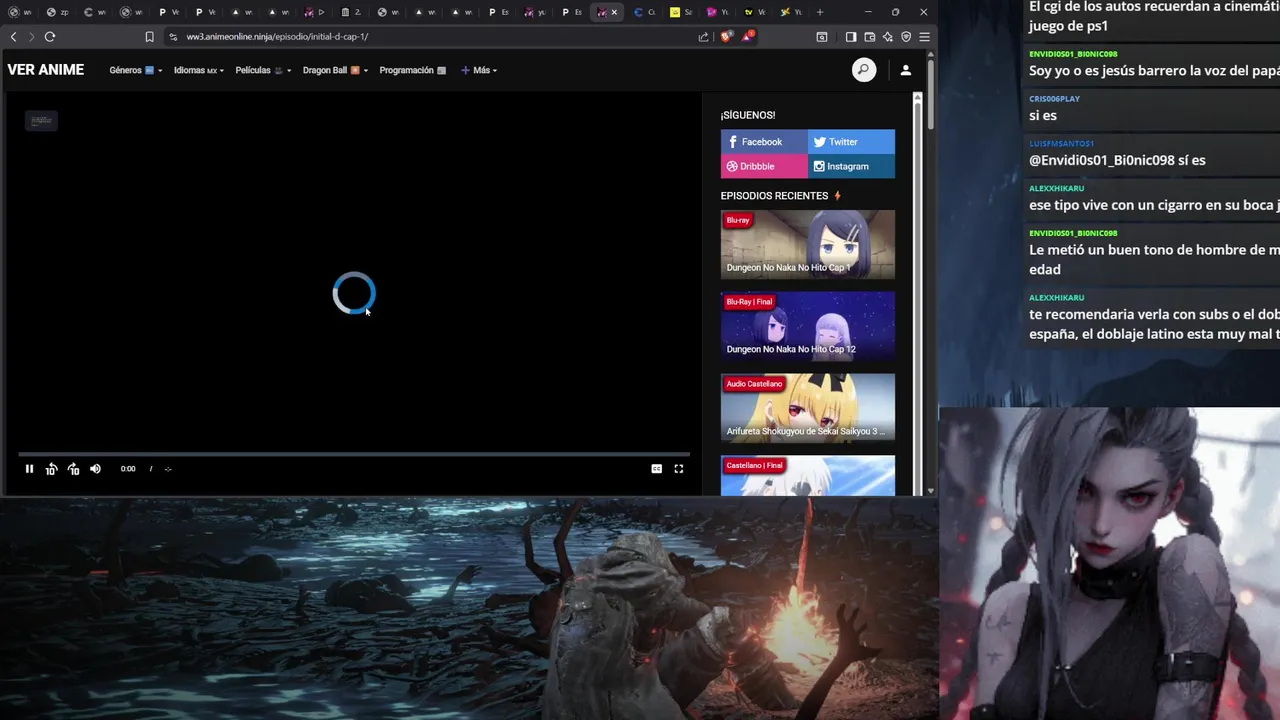Viewport: 1280px width, 720px height.
Task: Expand the Más dropdown menu
Action: click(x=479, y=70)
